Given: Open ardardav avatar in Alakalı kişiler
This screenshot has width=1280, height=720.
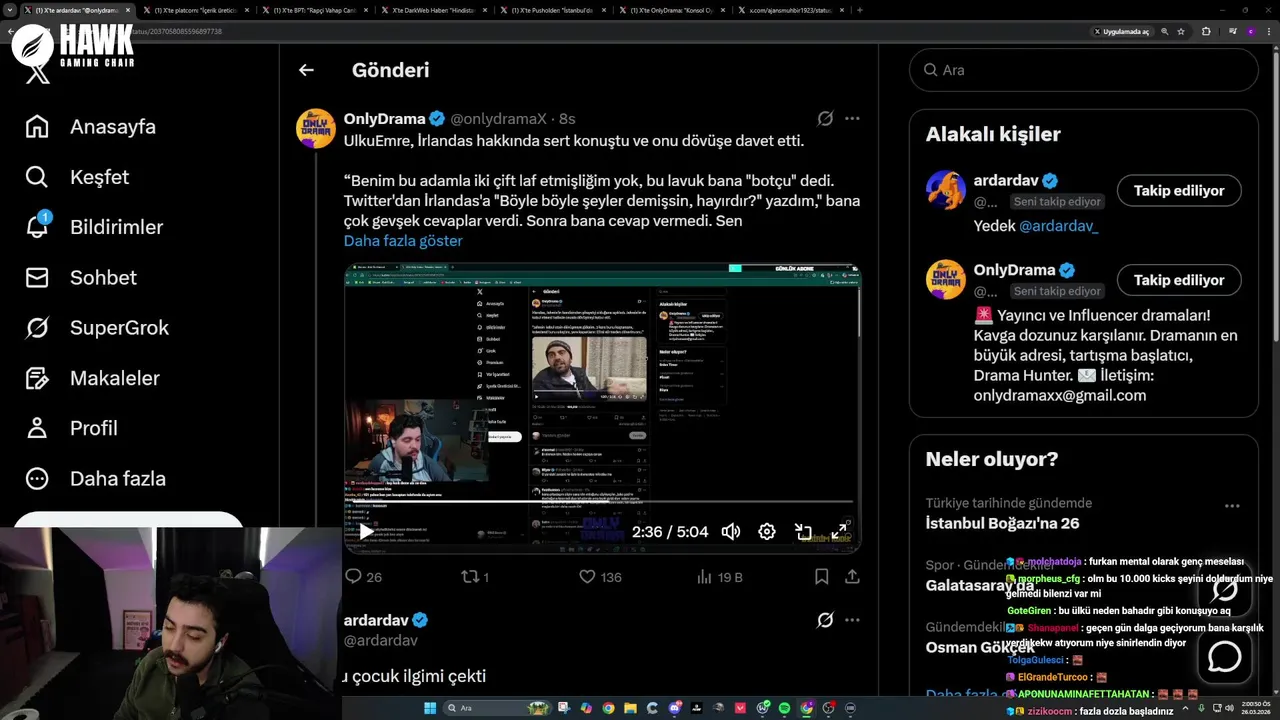Looking at the screenshot, I should [x=946, y=190].
